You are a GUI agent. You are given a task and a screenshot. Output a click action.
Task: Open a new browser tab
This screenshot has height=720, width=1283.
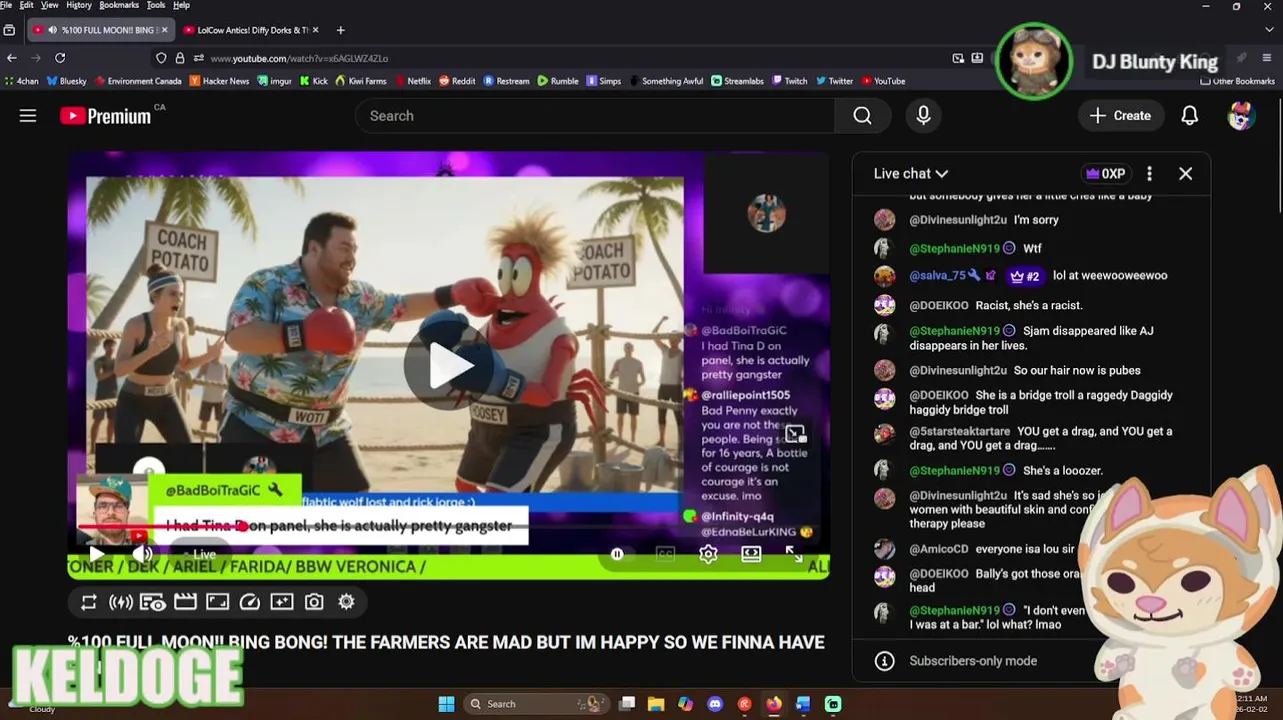pyautogui.click(x=340, y=30)
